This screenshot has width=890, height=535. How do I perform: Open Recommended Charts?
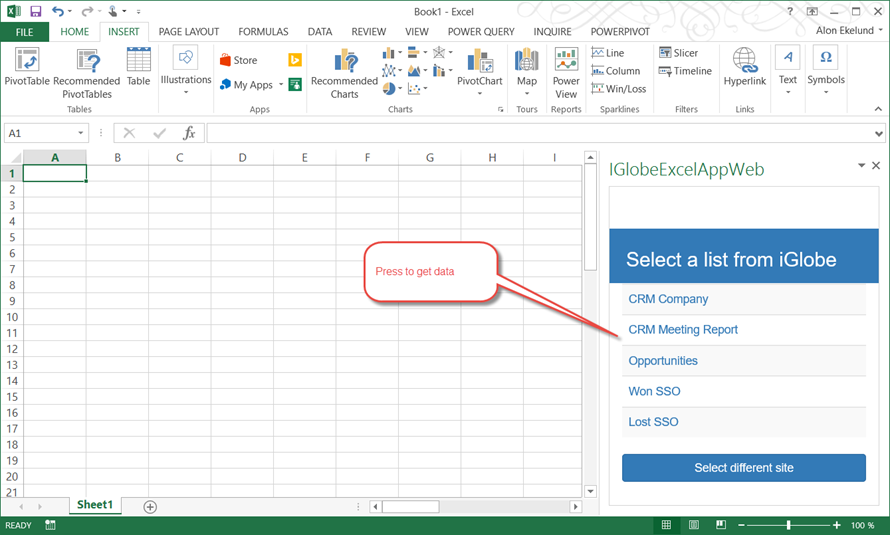[x=345, y=73]
